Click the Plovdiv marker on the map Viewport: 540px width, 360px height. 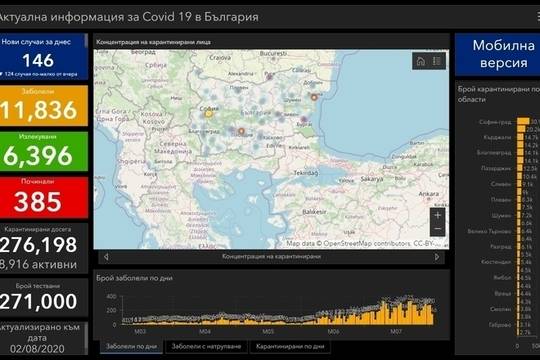pyautogui.click(x=241, y=131)
